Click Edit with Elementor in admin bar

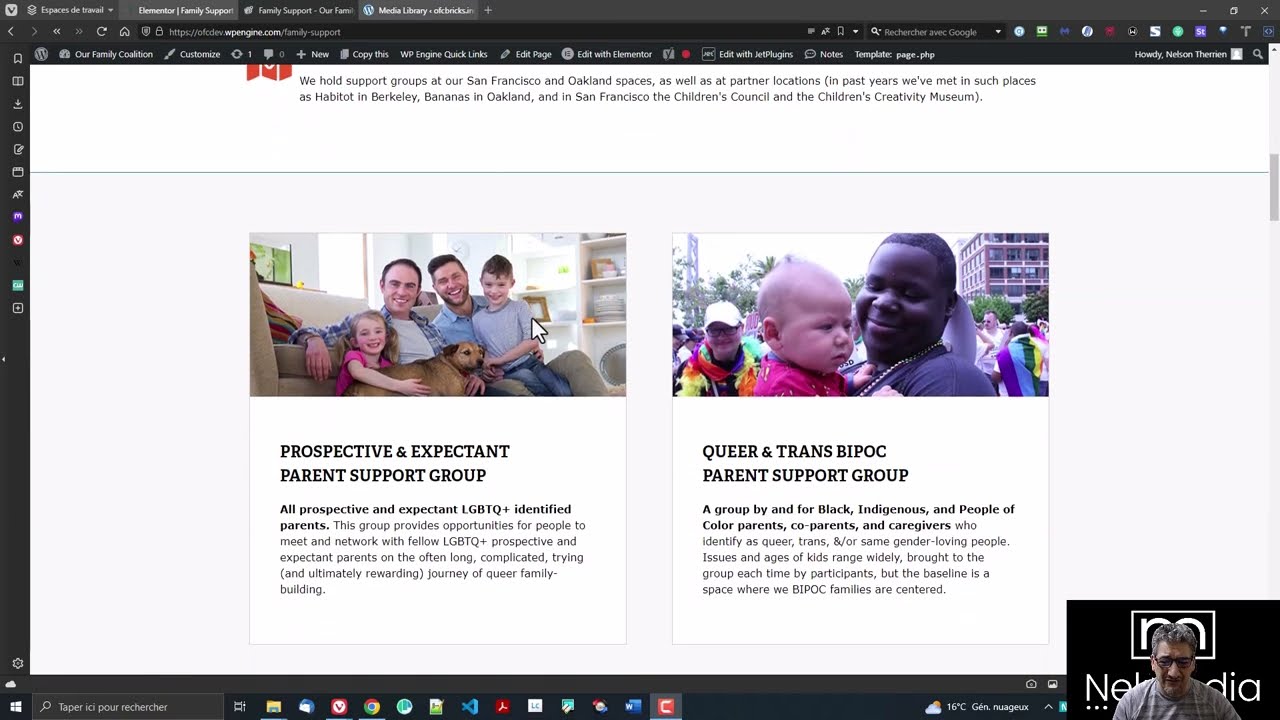(x=607, y=54)
